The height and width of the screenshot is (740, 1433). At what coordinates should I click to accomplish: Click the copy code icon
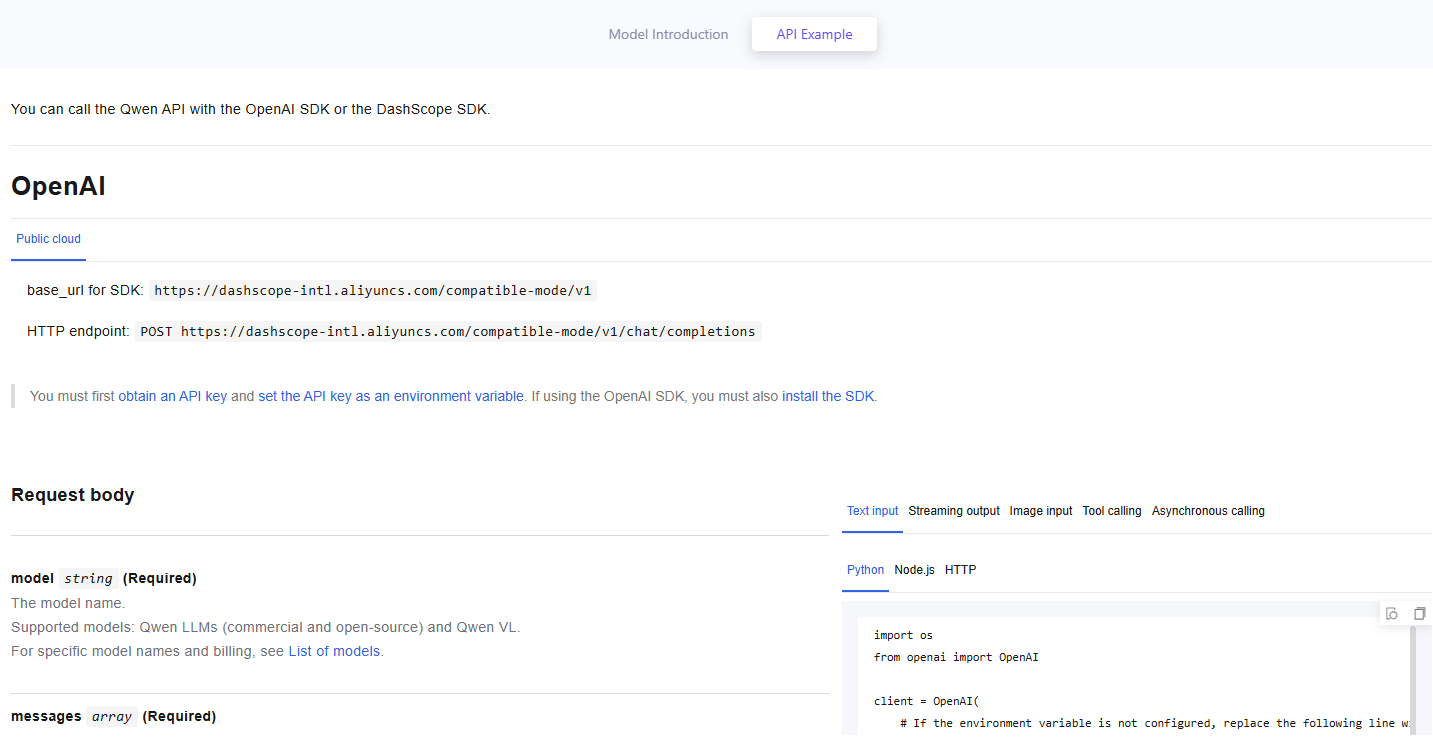point(1419,613)
